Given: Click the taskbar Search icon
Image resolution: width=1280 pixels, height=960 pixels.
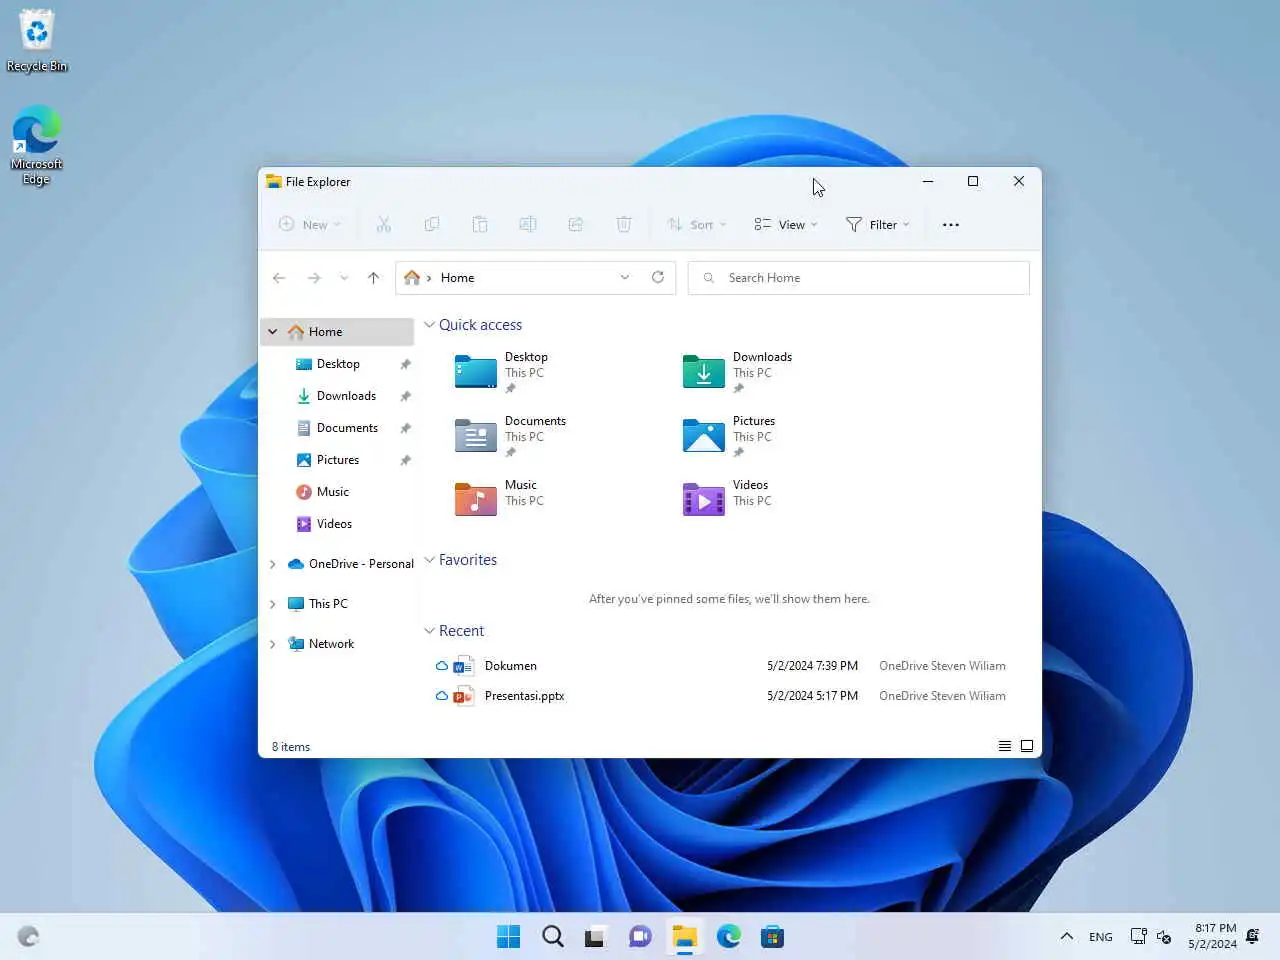Looking at the screenshot, I should point(553,937).
